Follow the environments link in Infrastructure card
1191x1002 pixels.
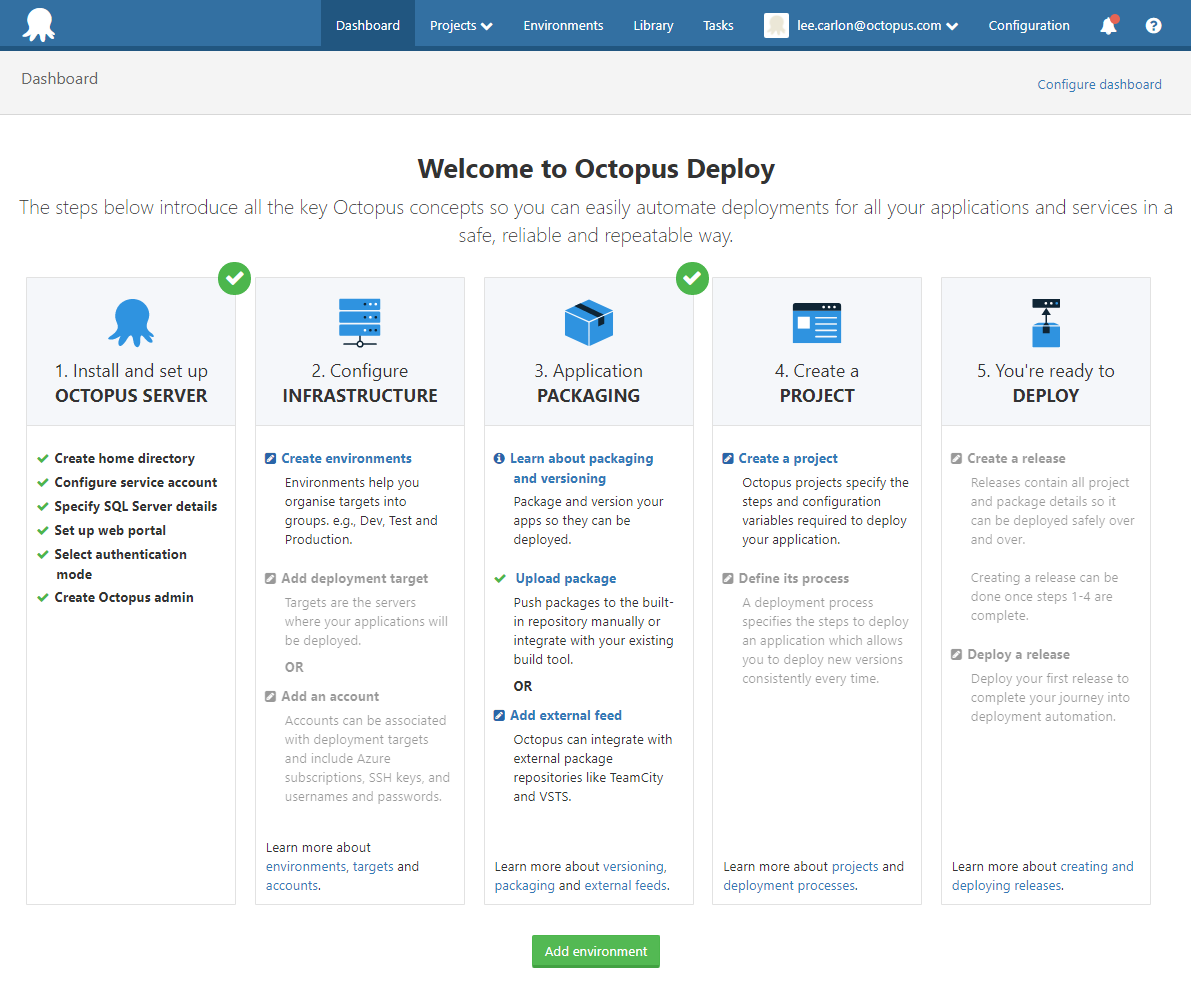305,867
